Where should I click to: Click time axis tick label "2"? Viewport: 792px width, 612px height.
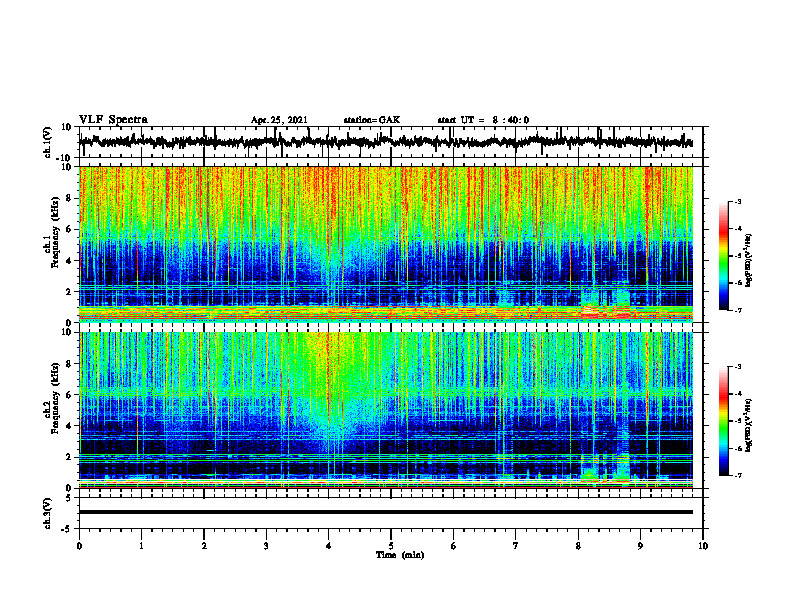(x=204, y=546)
